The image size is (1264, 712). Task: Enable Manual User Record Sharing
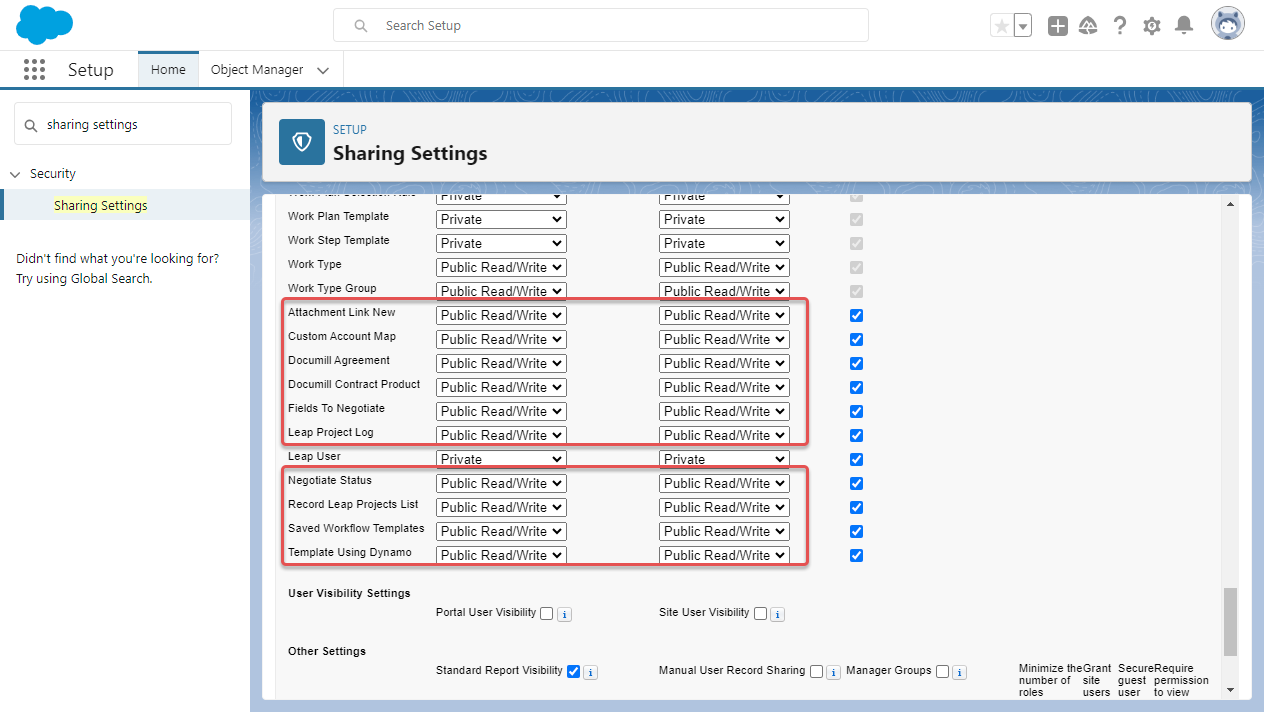[816, 671]
